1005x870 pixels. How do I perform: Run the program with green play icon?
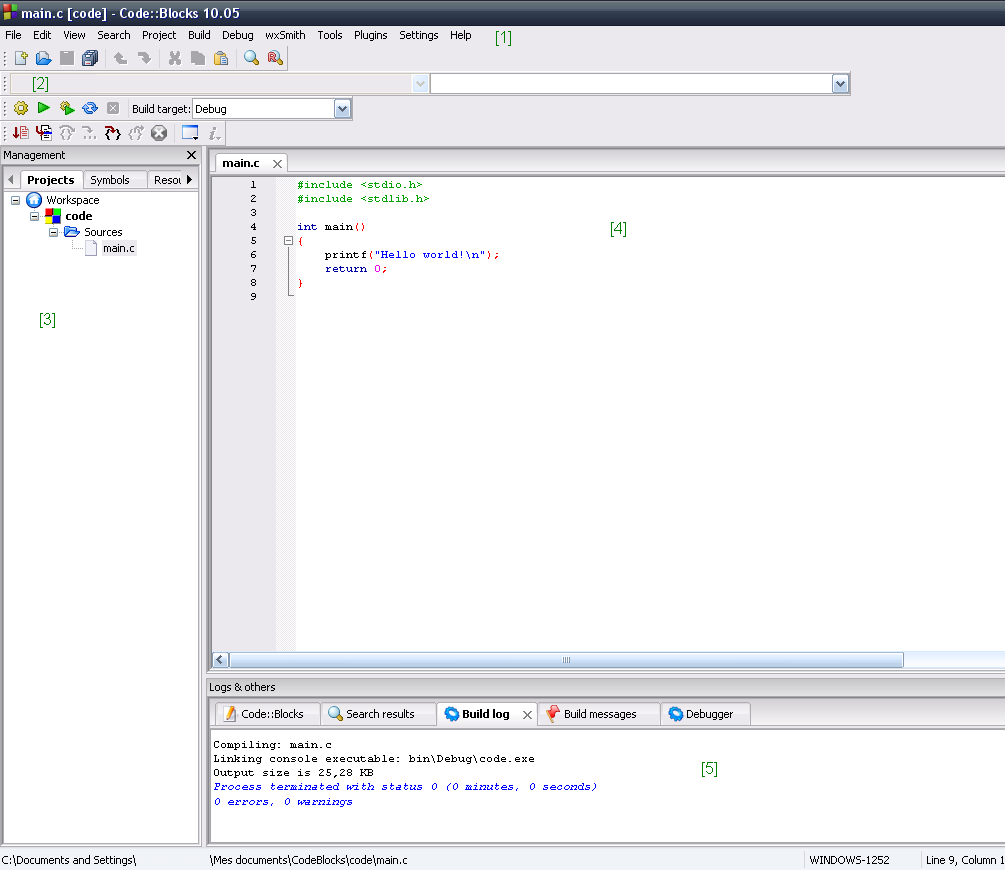click(x=44, y=108)
